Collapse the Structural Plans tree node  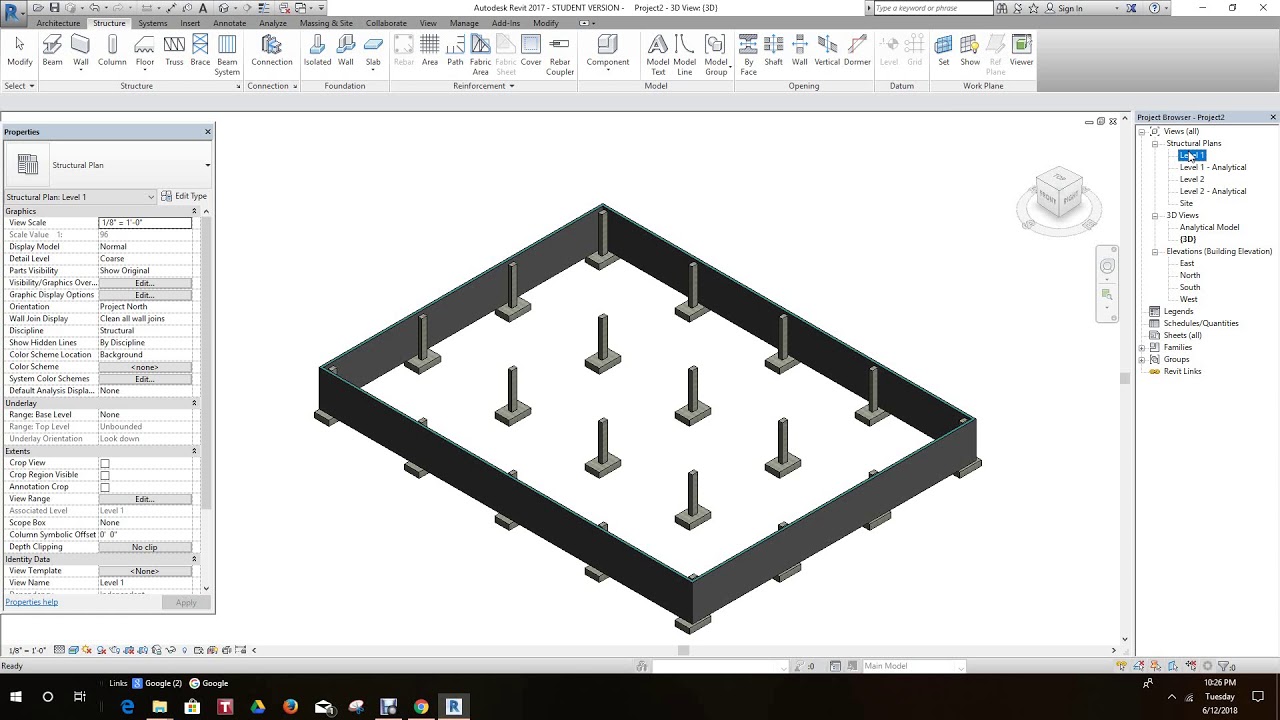click(1155, 143)
